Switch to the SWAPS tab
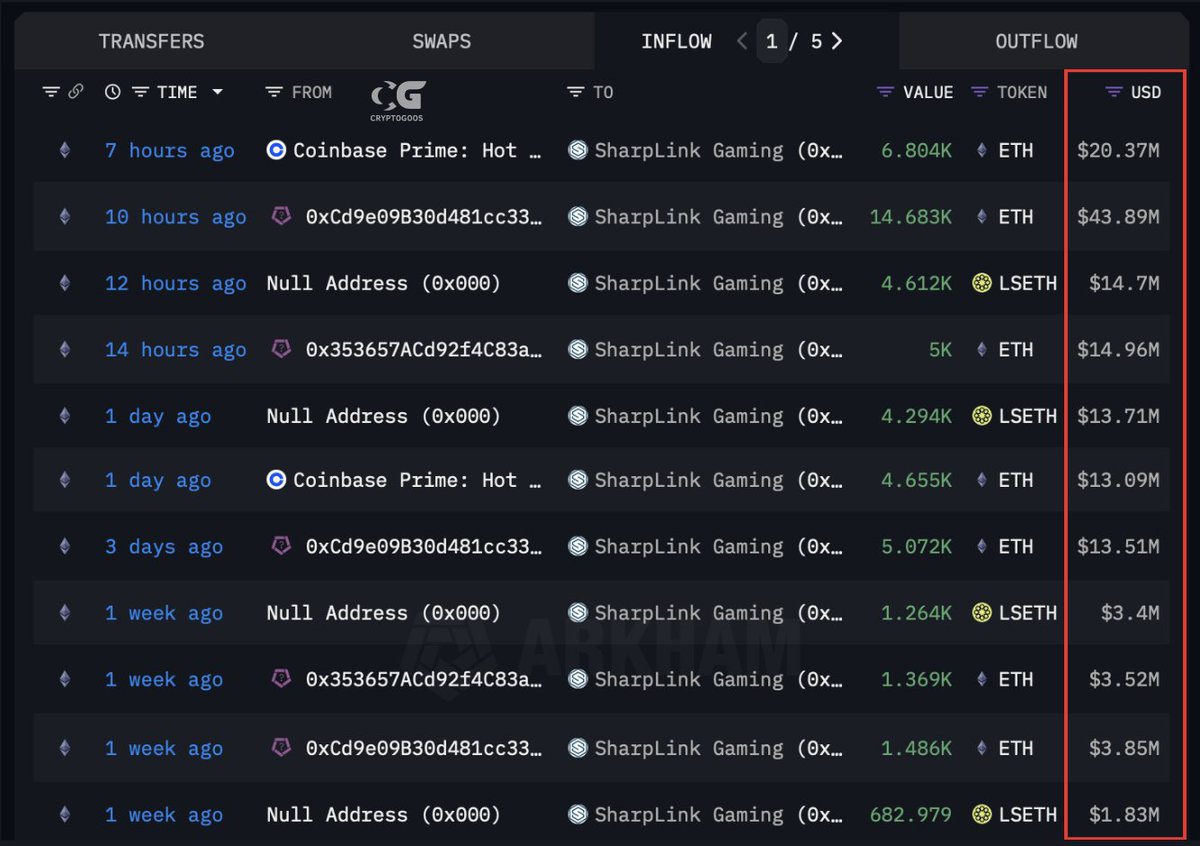1200x846 pixels. click(x=441, y=42)
